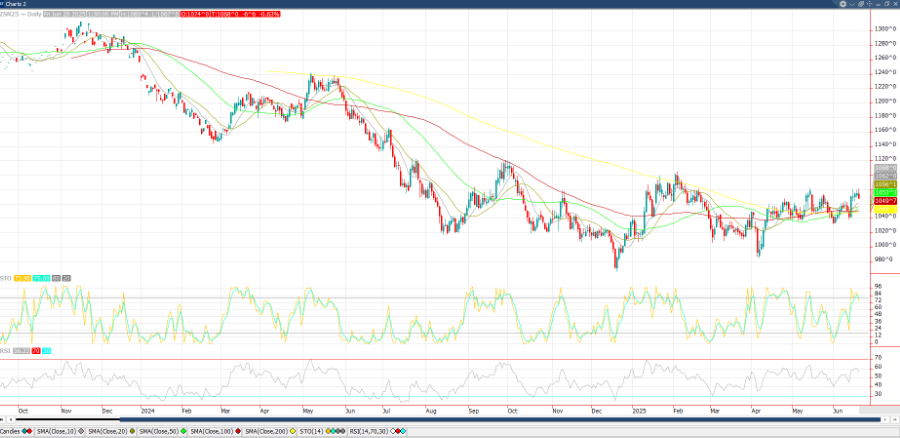Click the SMA(Close,10) indicator label

pyautogui.click(x=57, y=431)
